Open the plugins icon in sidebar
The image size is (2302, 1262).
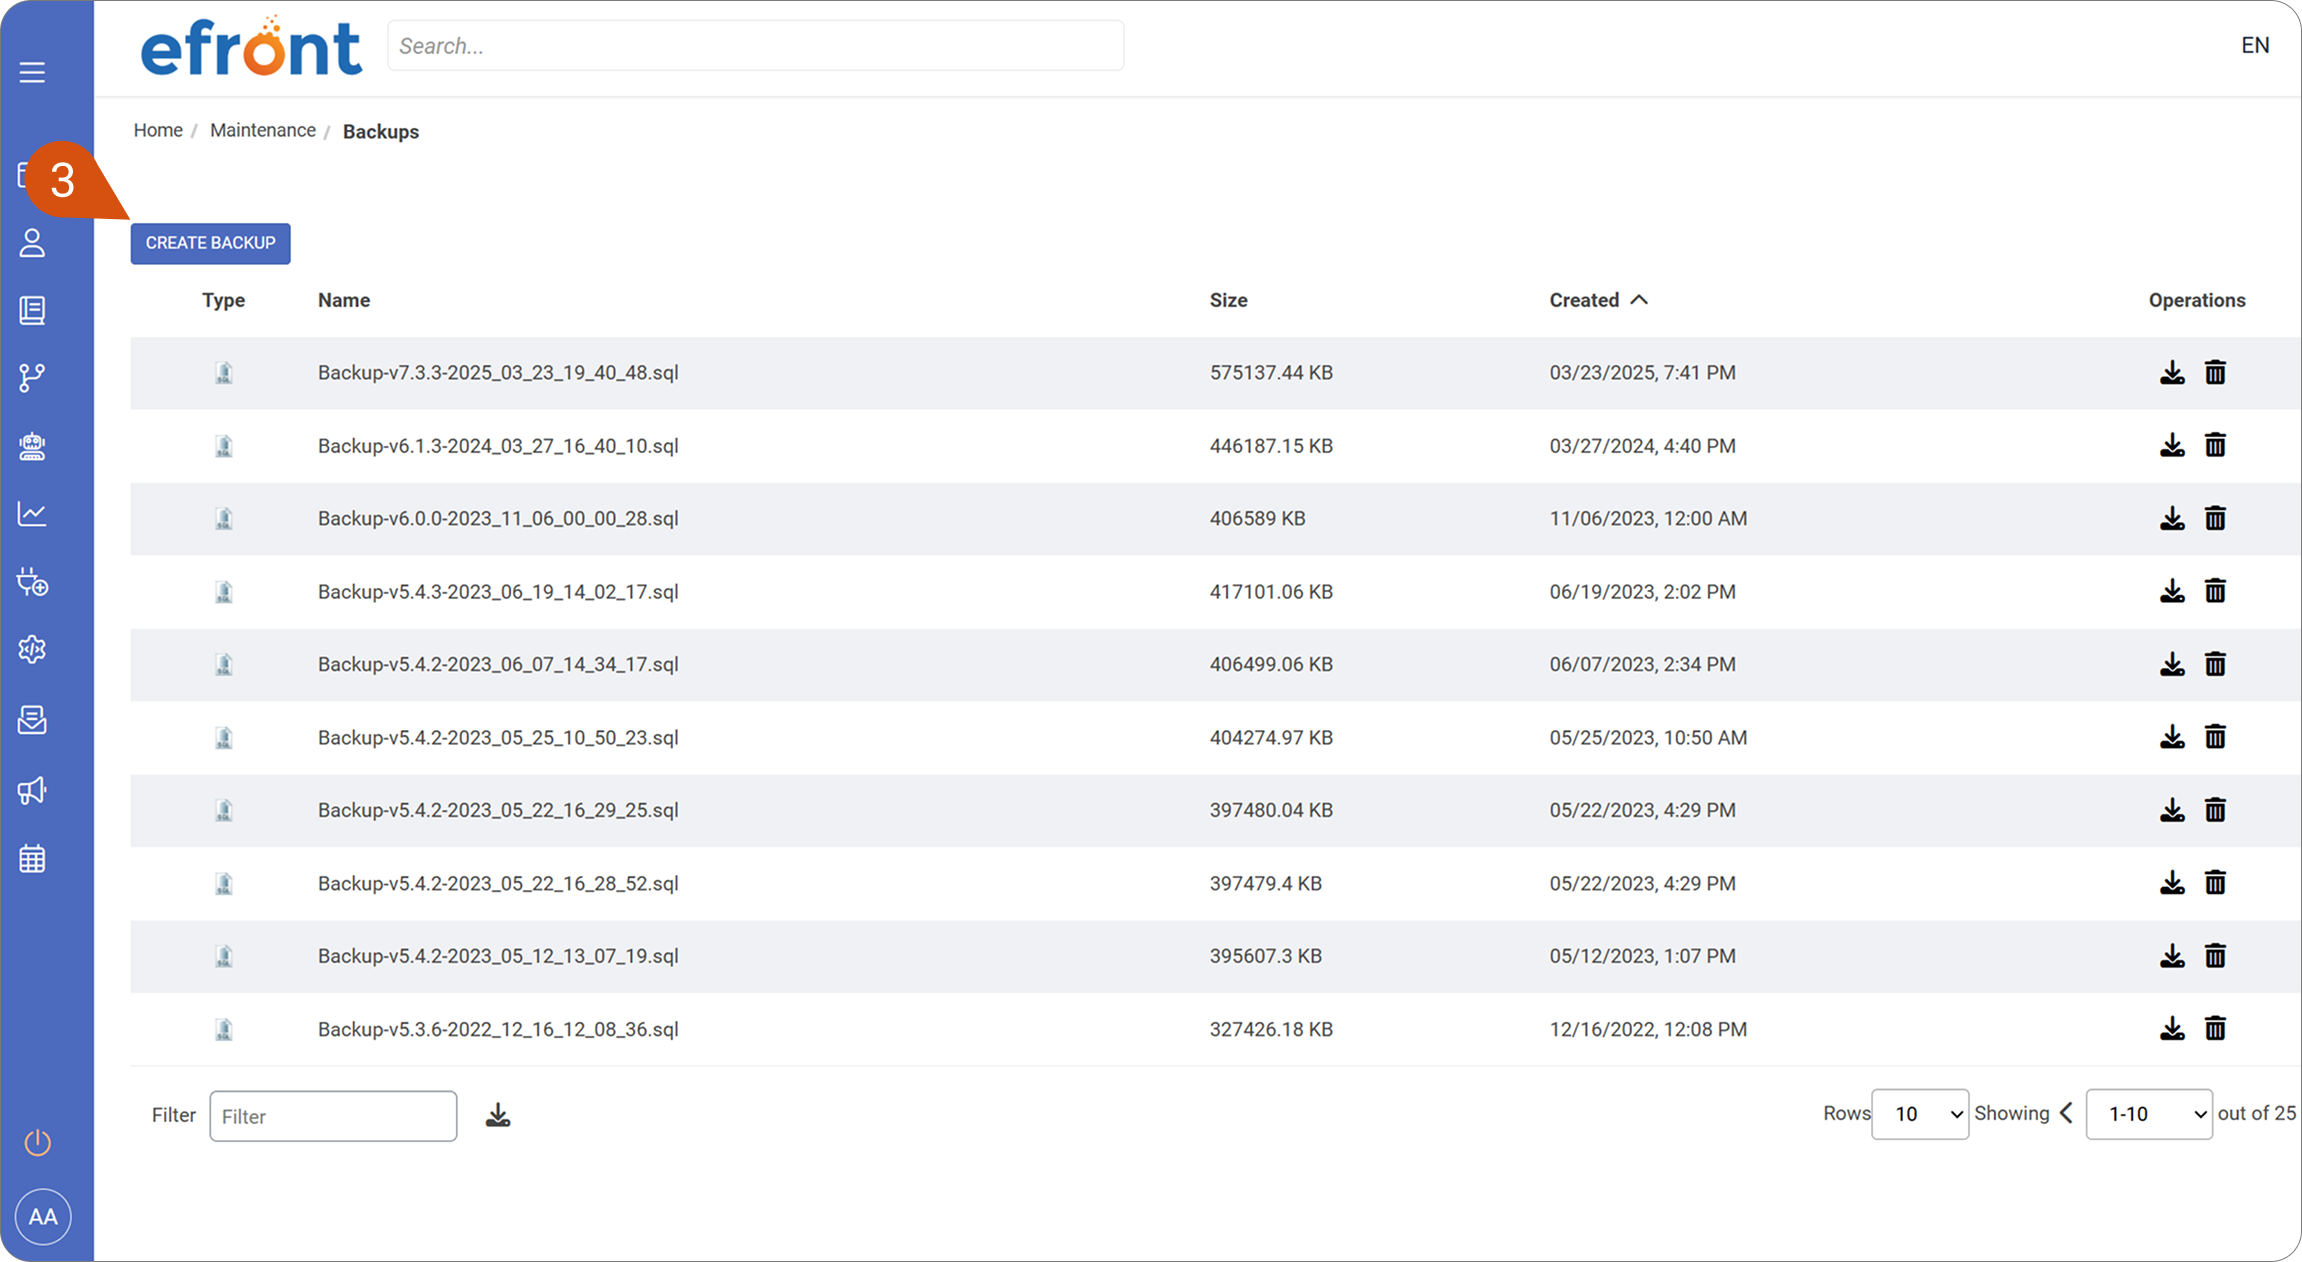32,582
